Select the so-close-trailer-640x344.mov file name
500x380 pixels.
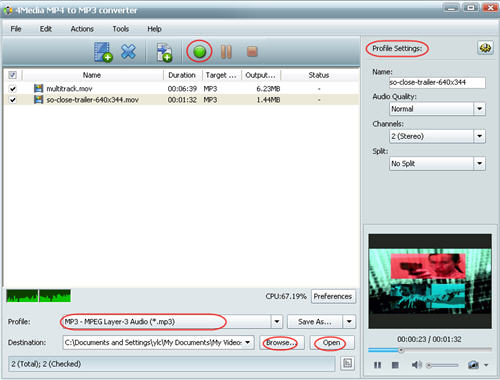click(x=92, y=100)
